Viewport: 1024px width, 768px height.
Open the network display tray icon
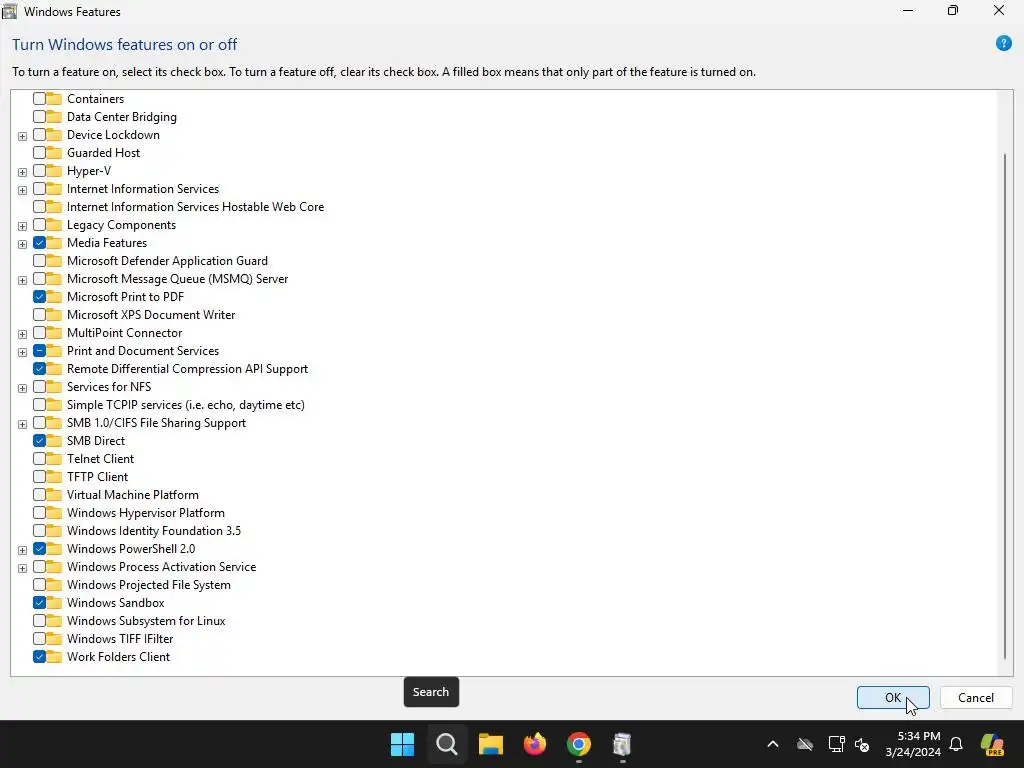(x=836, y=744)
